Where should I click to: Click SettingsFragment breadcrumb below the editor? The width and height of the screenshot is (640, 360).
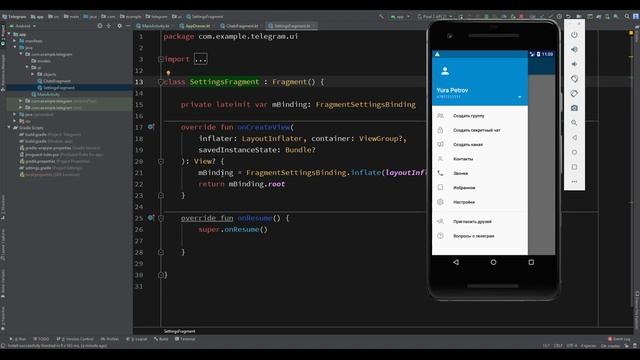tap(180, 331)
